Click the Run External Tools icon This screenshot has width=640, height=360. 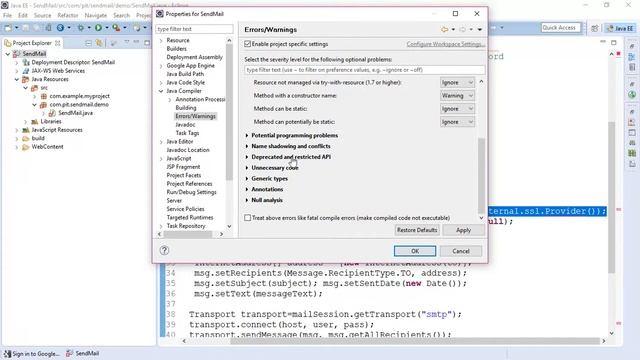[x=116, y=28]
